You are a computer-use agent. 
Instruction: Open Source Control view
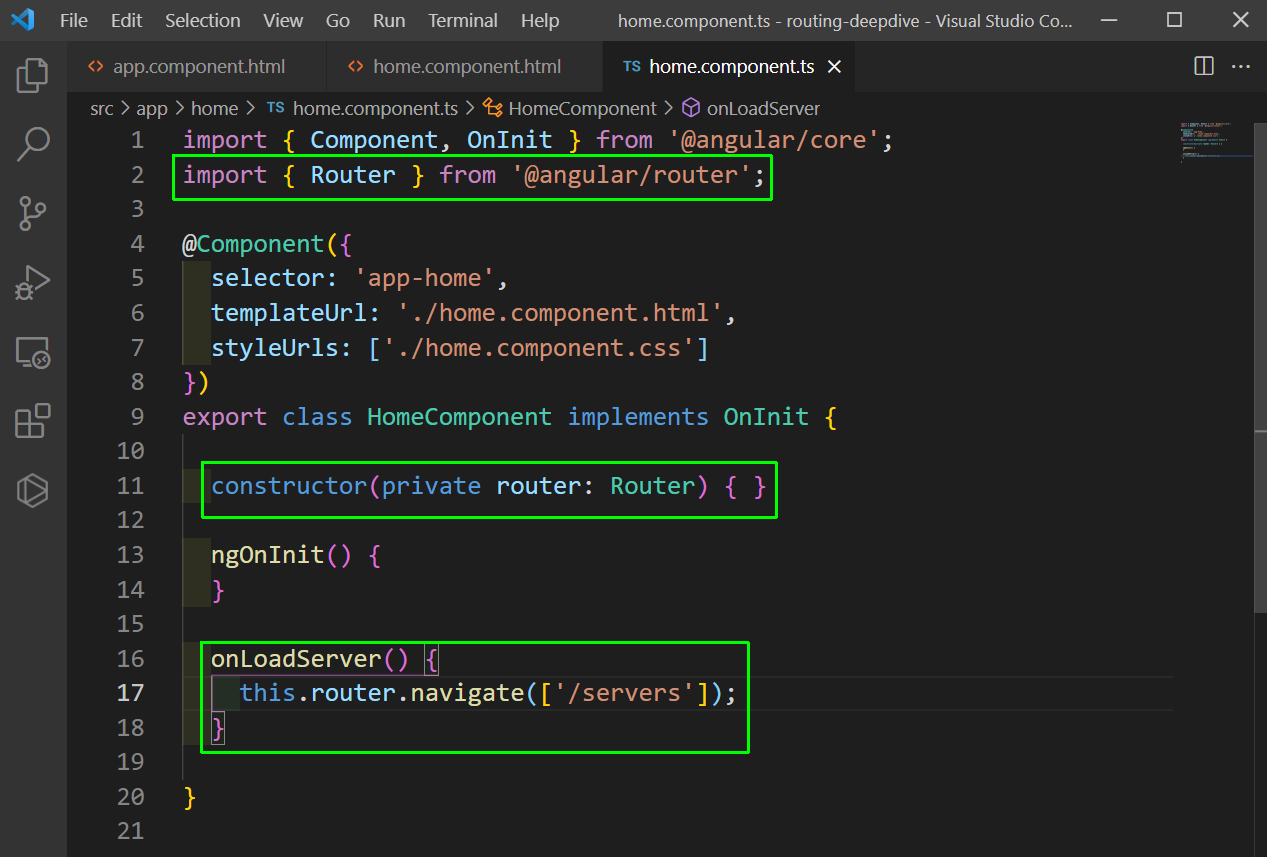click(x=33, y=213)
